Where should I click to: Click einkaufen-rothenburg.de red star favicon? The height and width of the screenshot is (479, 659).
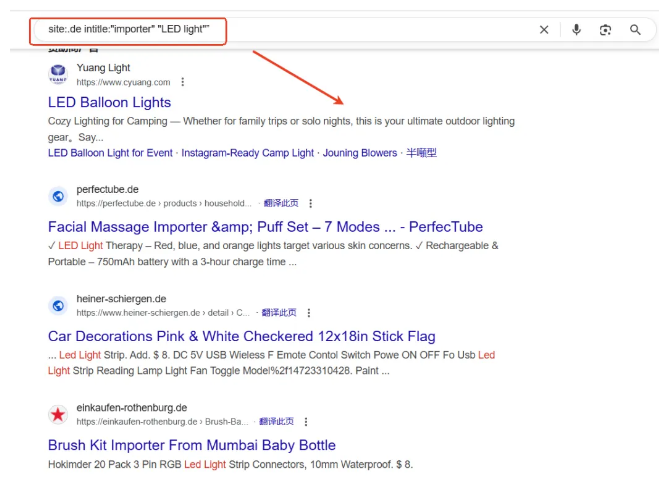pos(57,414)
